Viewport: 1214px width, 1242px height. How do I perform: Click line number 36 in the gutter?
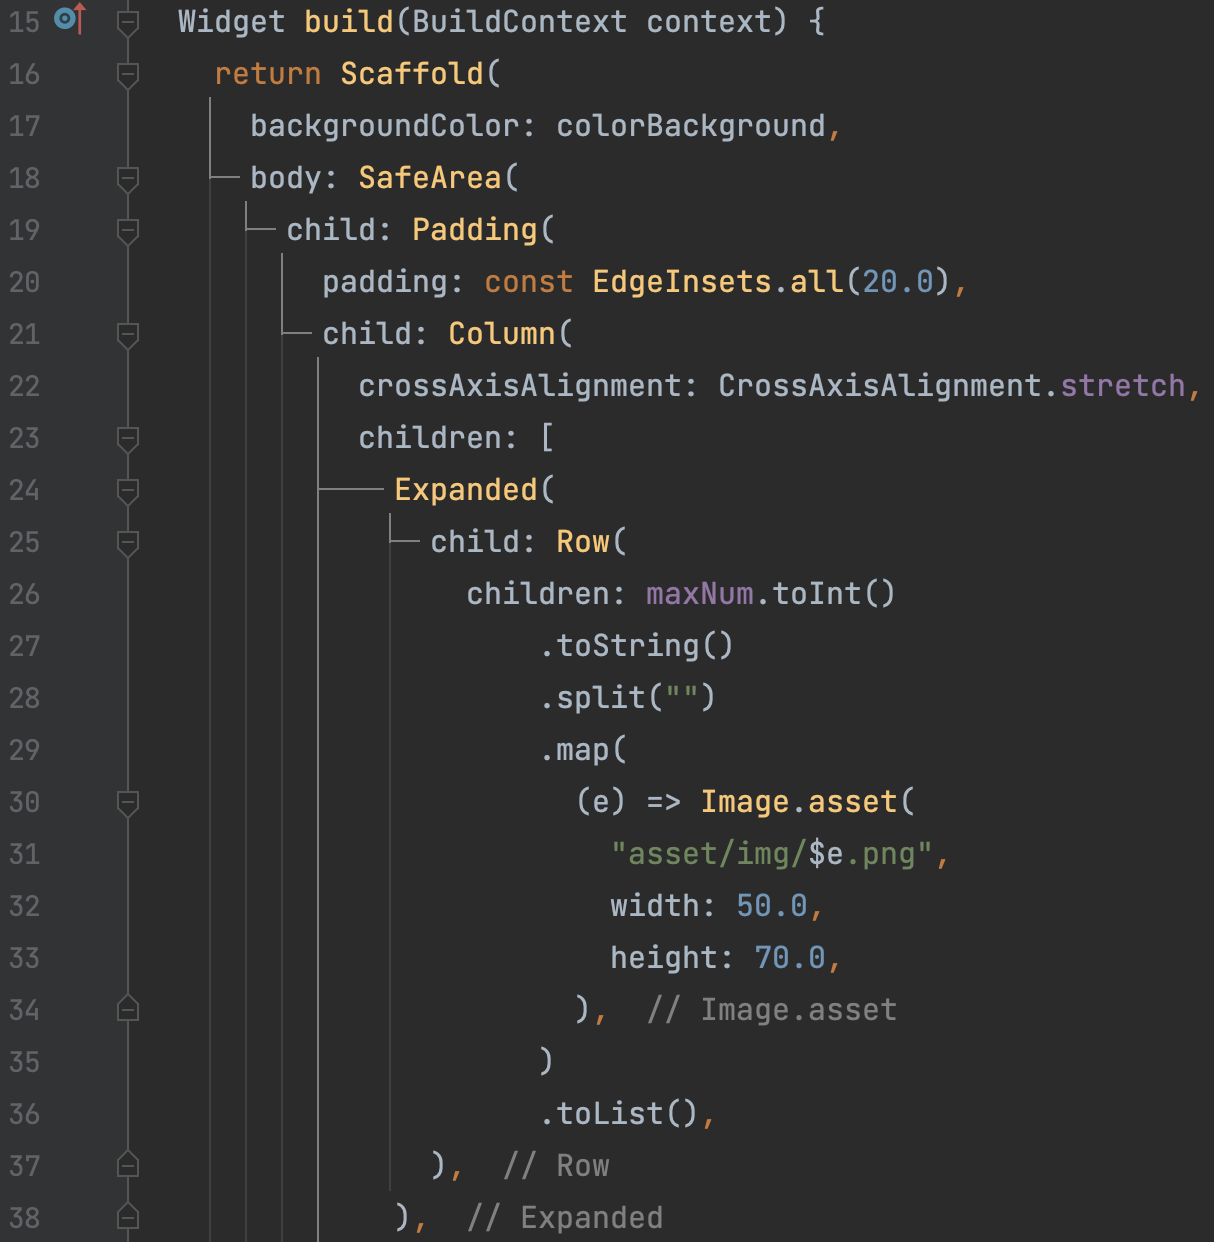24,1114
